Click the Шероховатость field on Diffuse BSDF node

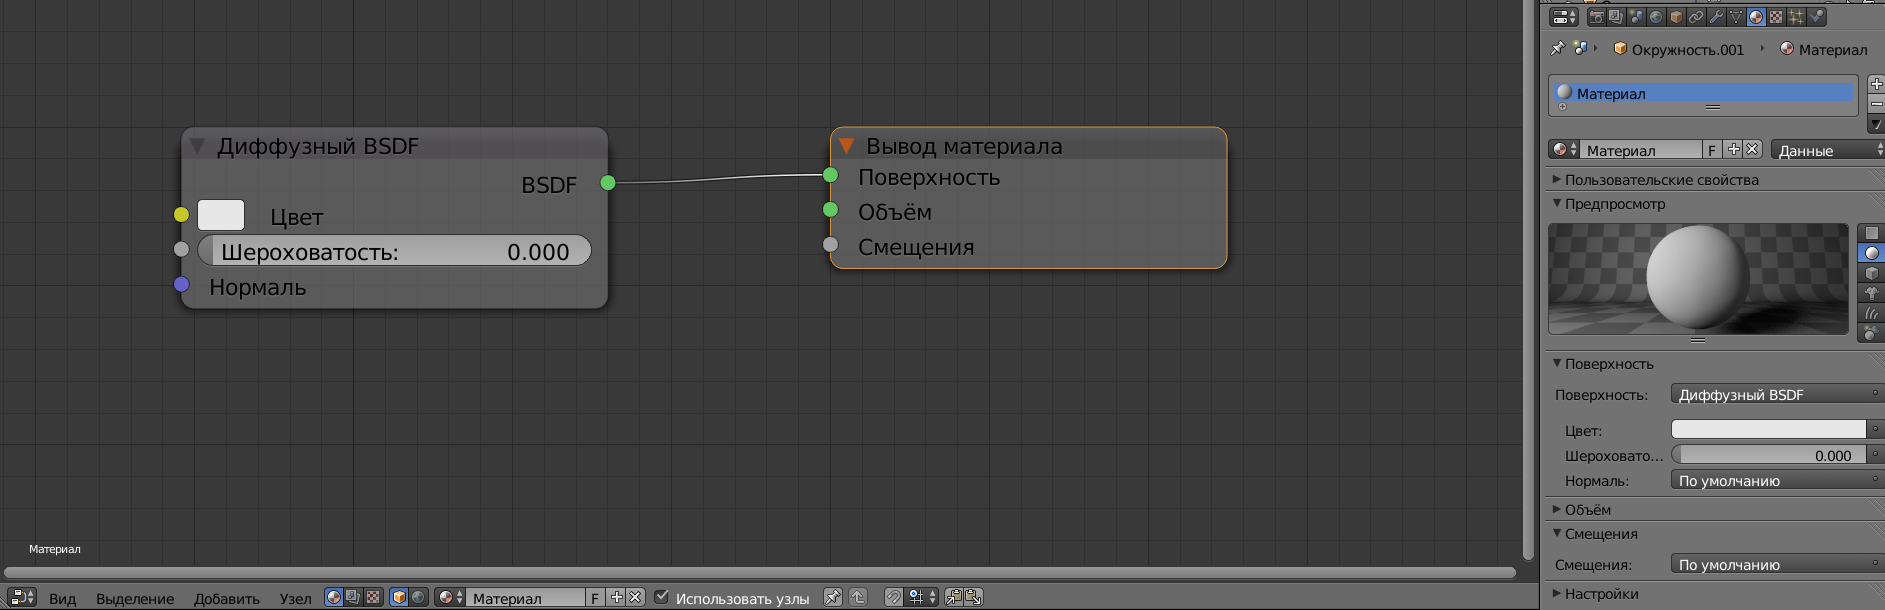pos(395,251)
